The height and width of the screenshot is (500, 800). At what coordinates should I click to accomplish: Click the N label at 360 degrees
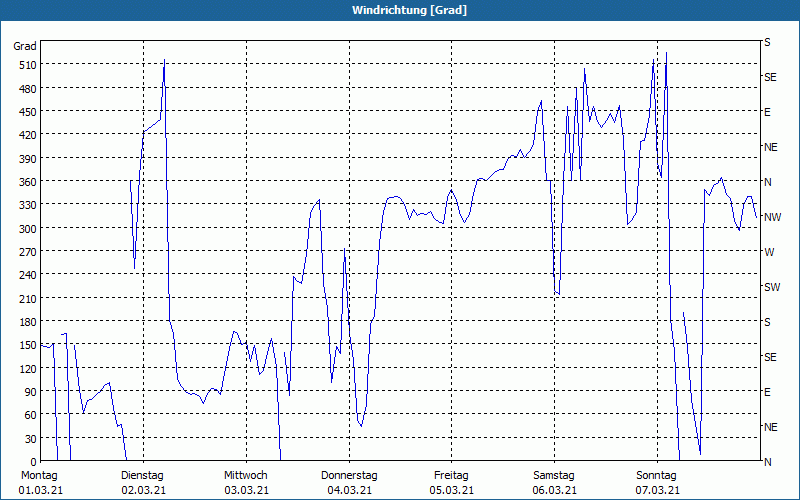767,182
